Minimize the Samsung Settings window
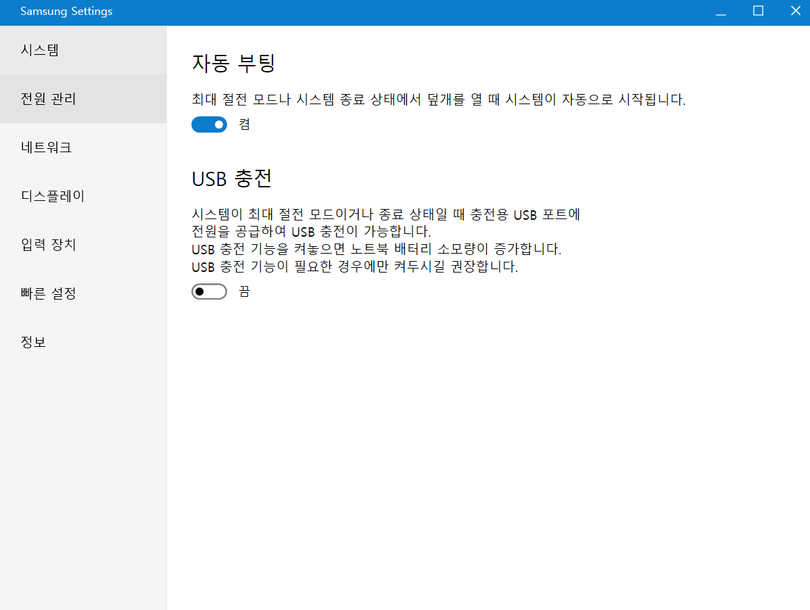This screenshot has height=610, width=810. coord(721,11)
